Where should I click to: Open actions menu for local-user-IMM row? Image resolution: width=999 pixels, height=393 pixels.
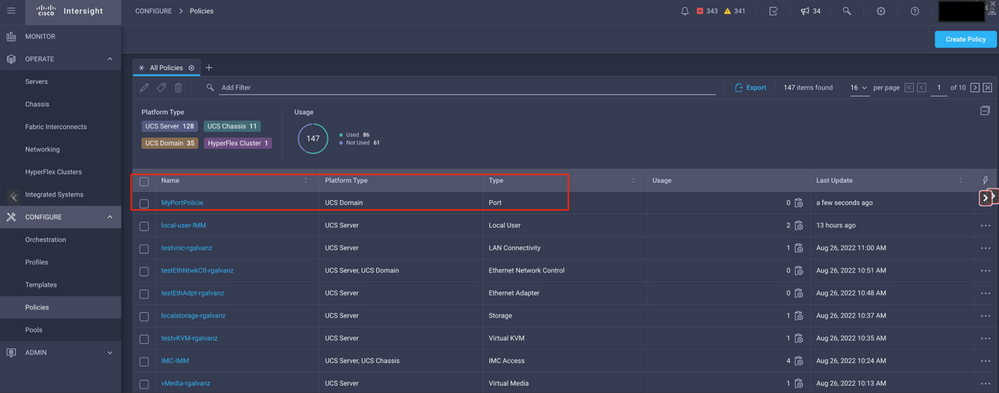tap(986, 225)
